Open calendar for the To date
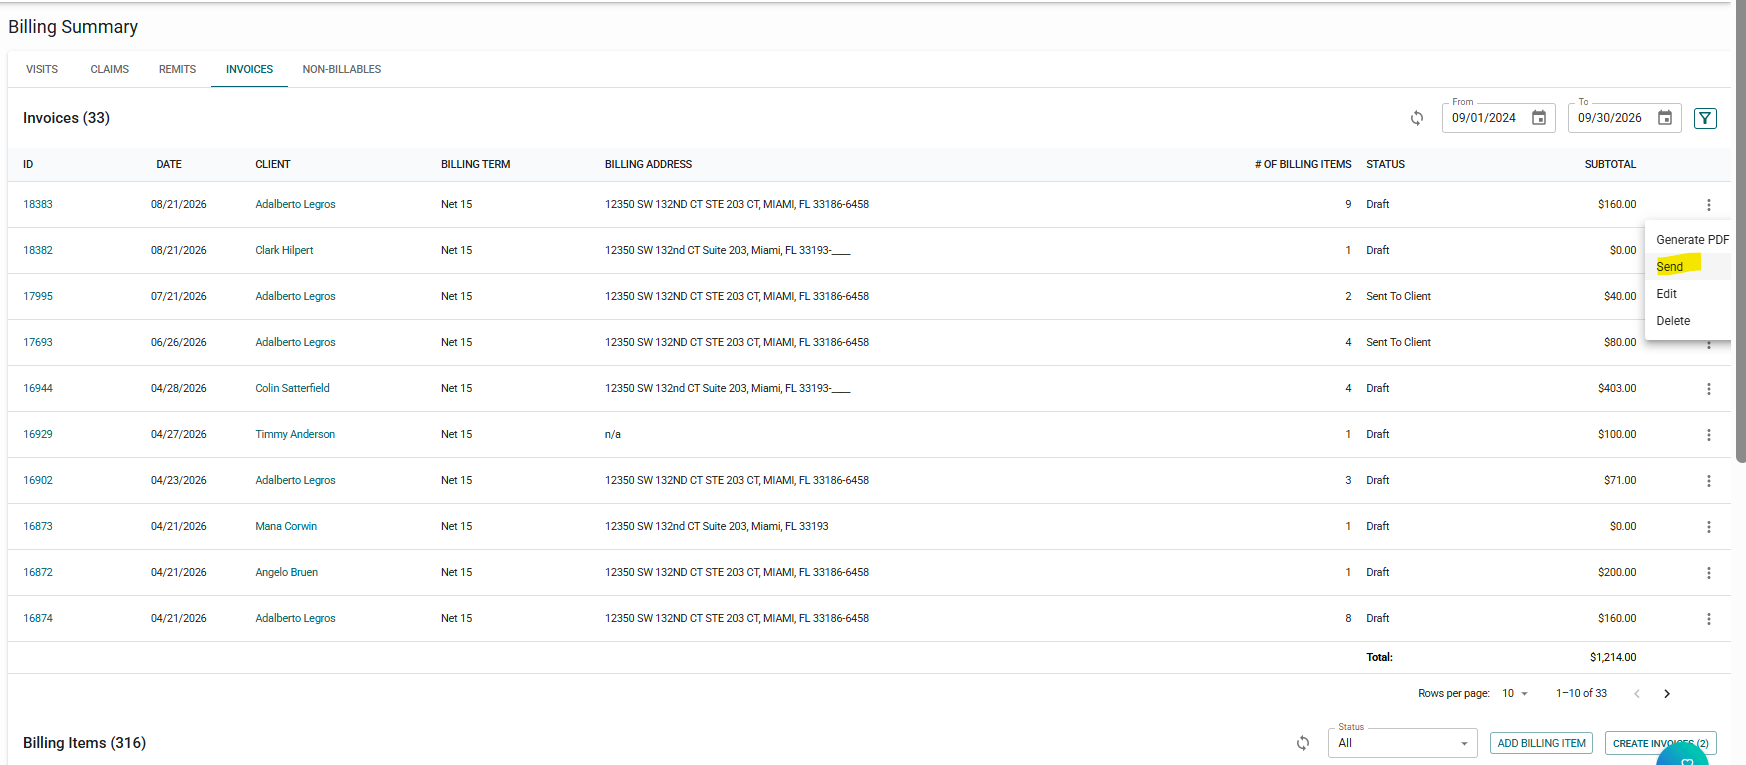The height and width of the screenshot is (765, 1746). 1665,118
